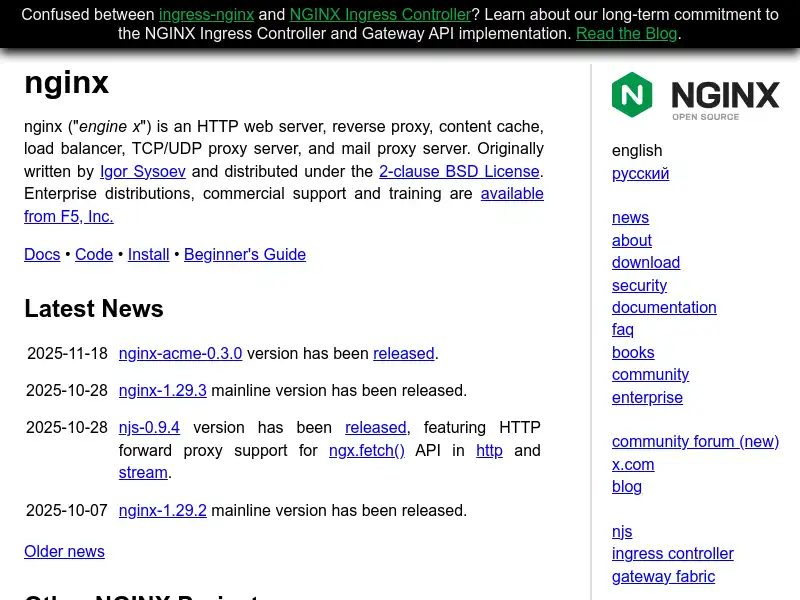
Task: Open the Docs page
Action: click(x=42, y=254)
